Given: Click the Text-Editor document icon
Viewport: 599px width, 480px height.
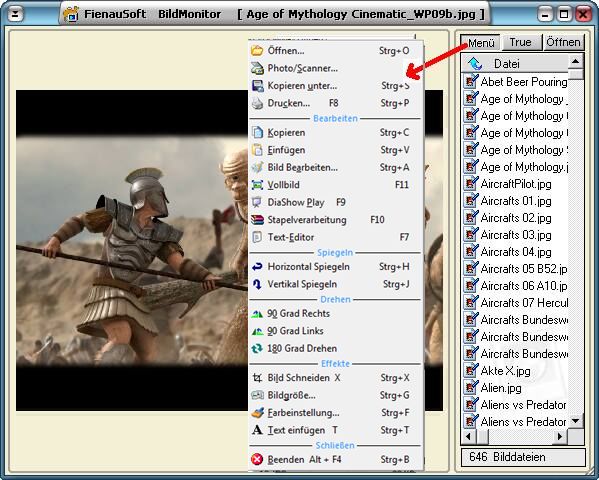Looking at the screenshot, I should [x=257, y=237].
